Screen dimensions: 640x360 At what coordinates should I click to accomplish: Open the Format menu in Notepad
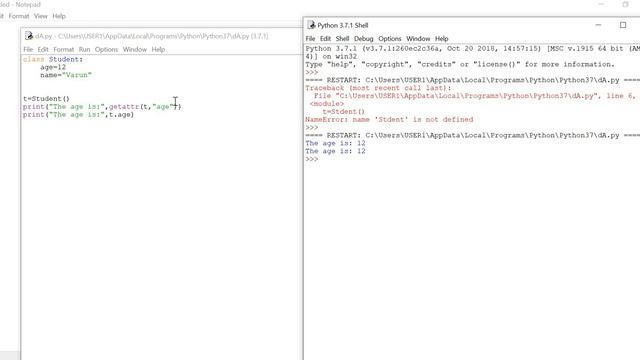pos(19,16)
